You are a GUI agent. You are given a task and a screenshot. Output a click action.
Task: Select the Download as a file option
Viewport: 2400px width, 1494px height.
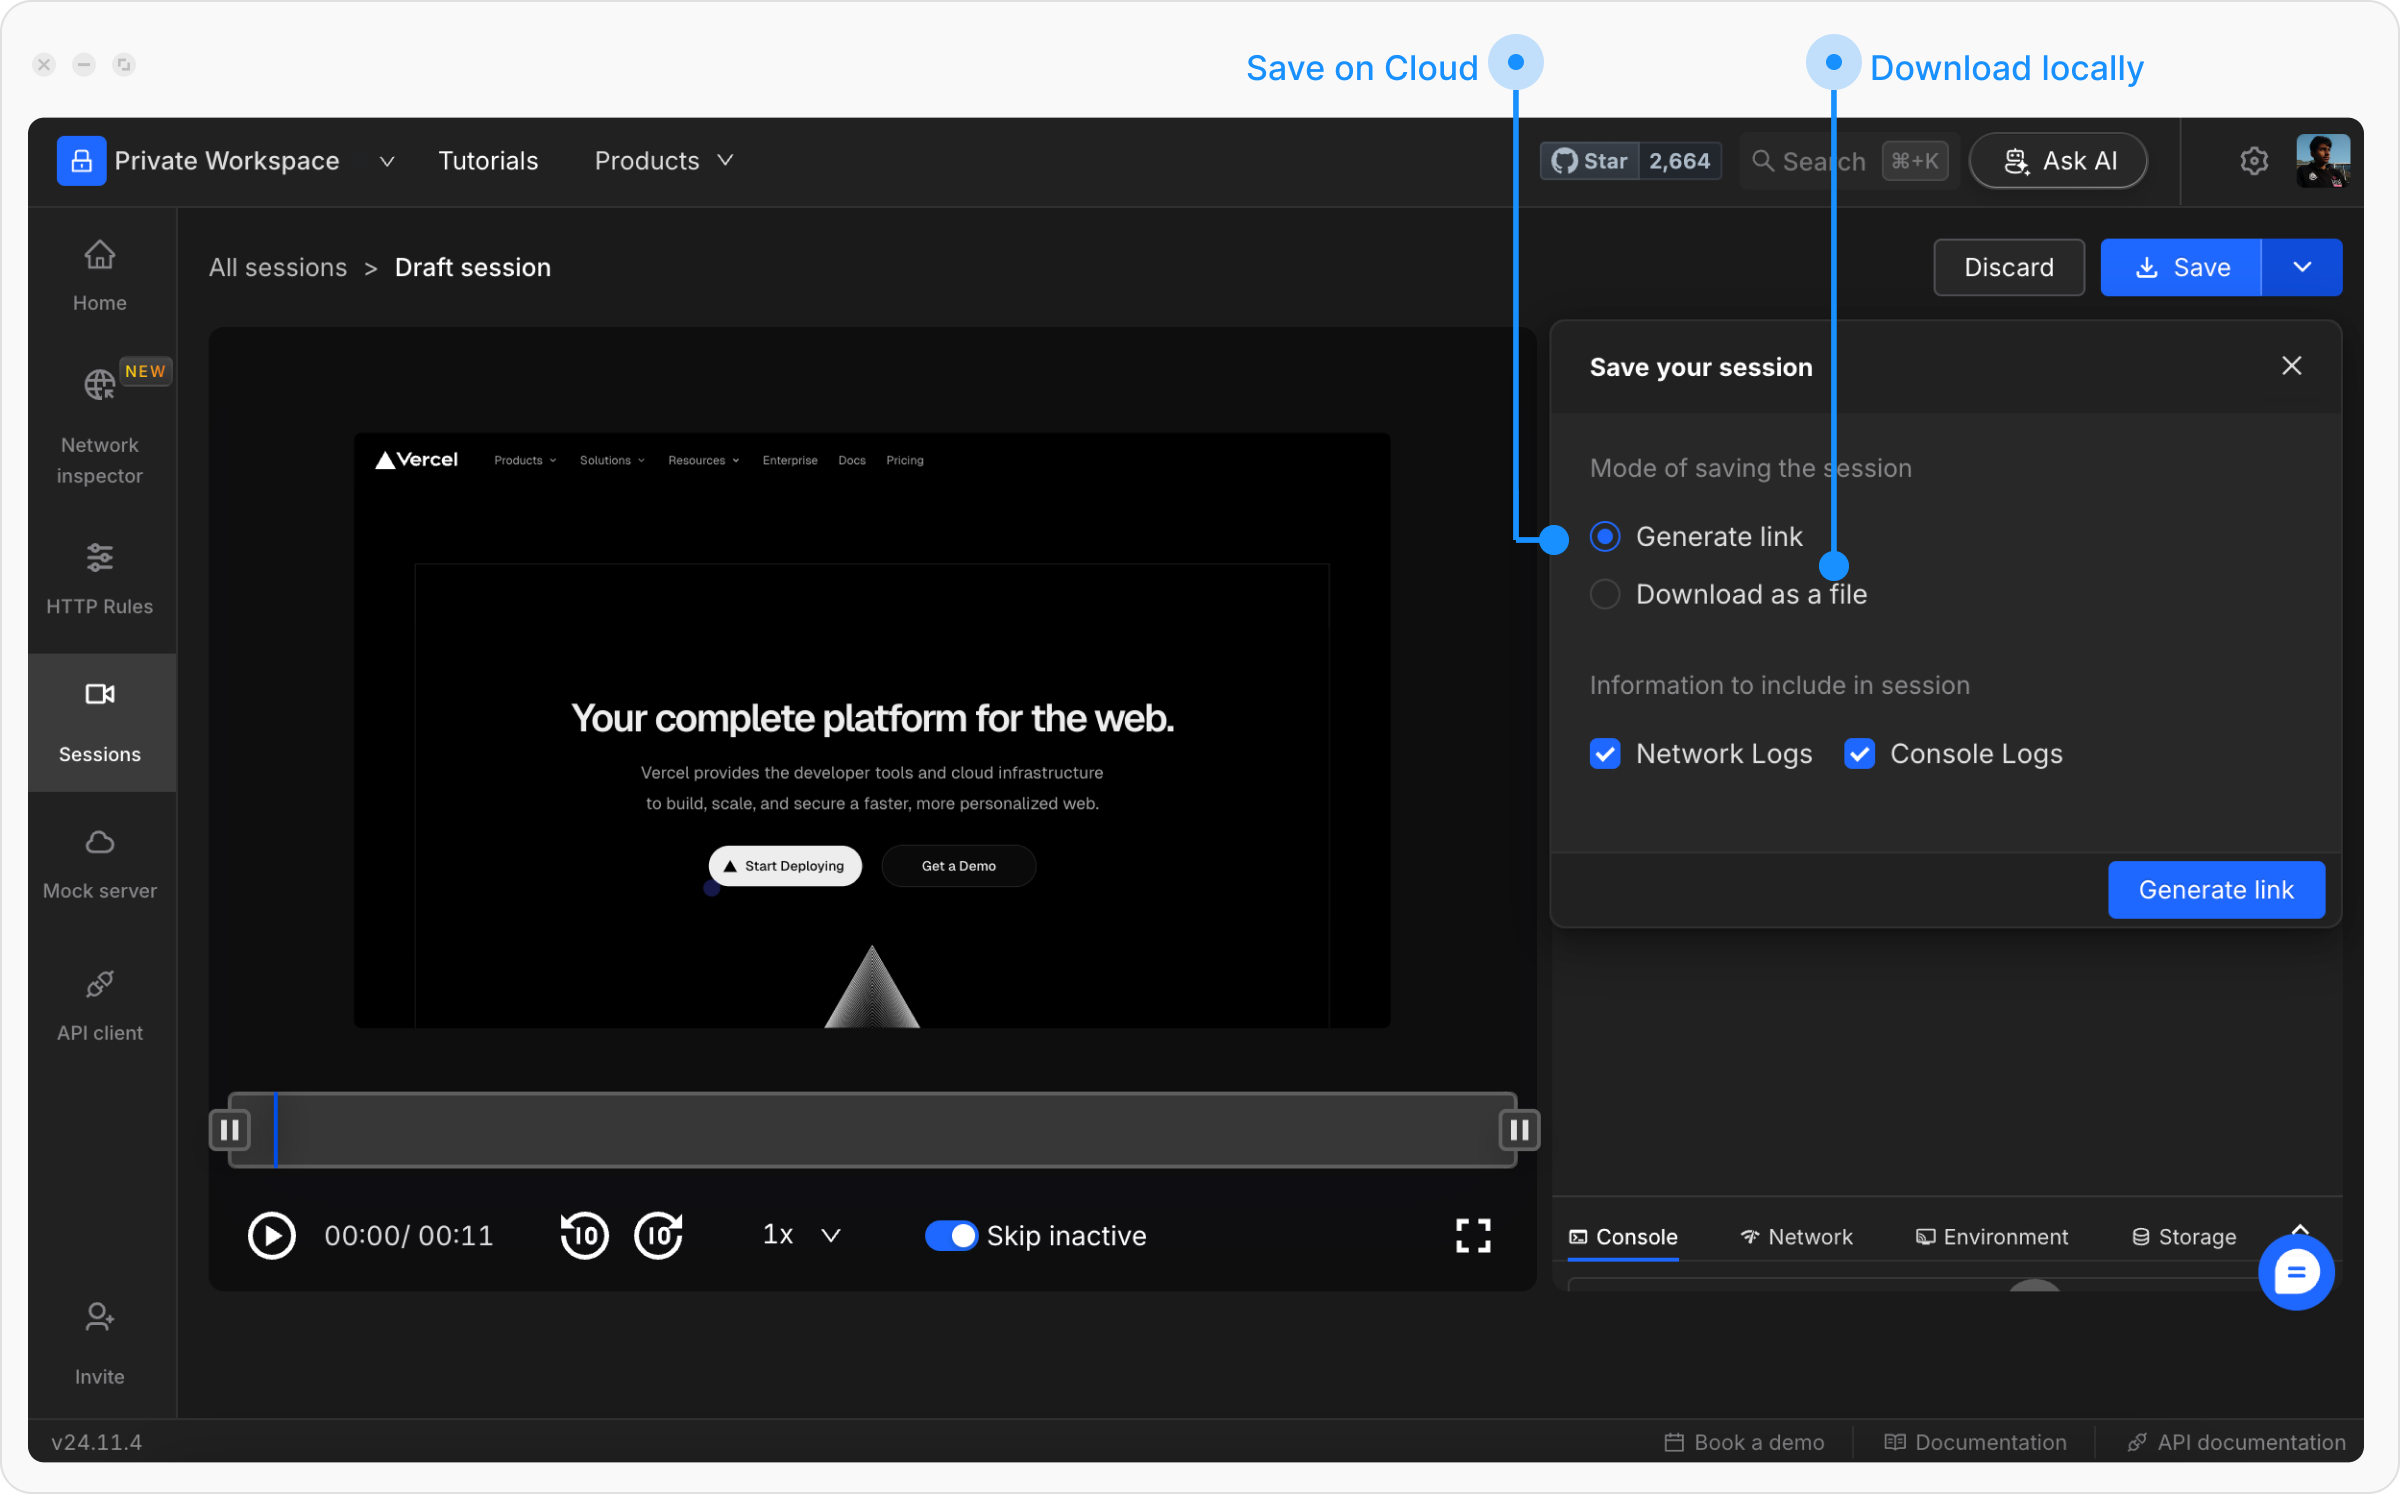coord(1605,594)
